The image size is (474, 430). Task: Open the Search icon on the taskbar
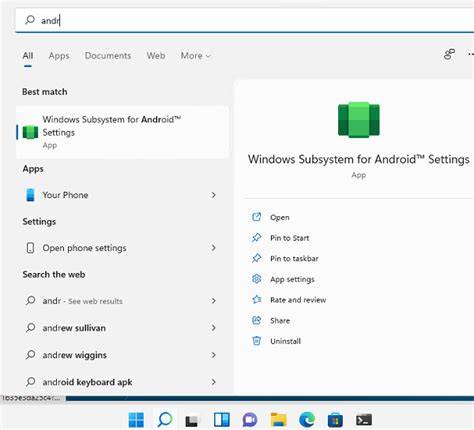165,420
